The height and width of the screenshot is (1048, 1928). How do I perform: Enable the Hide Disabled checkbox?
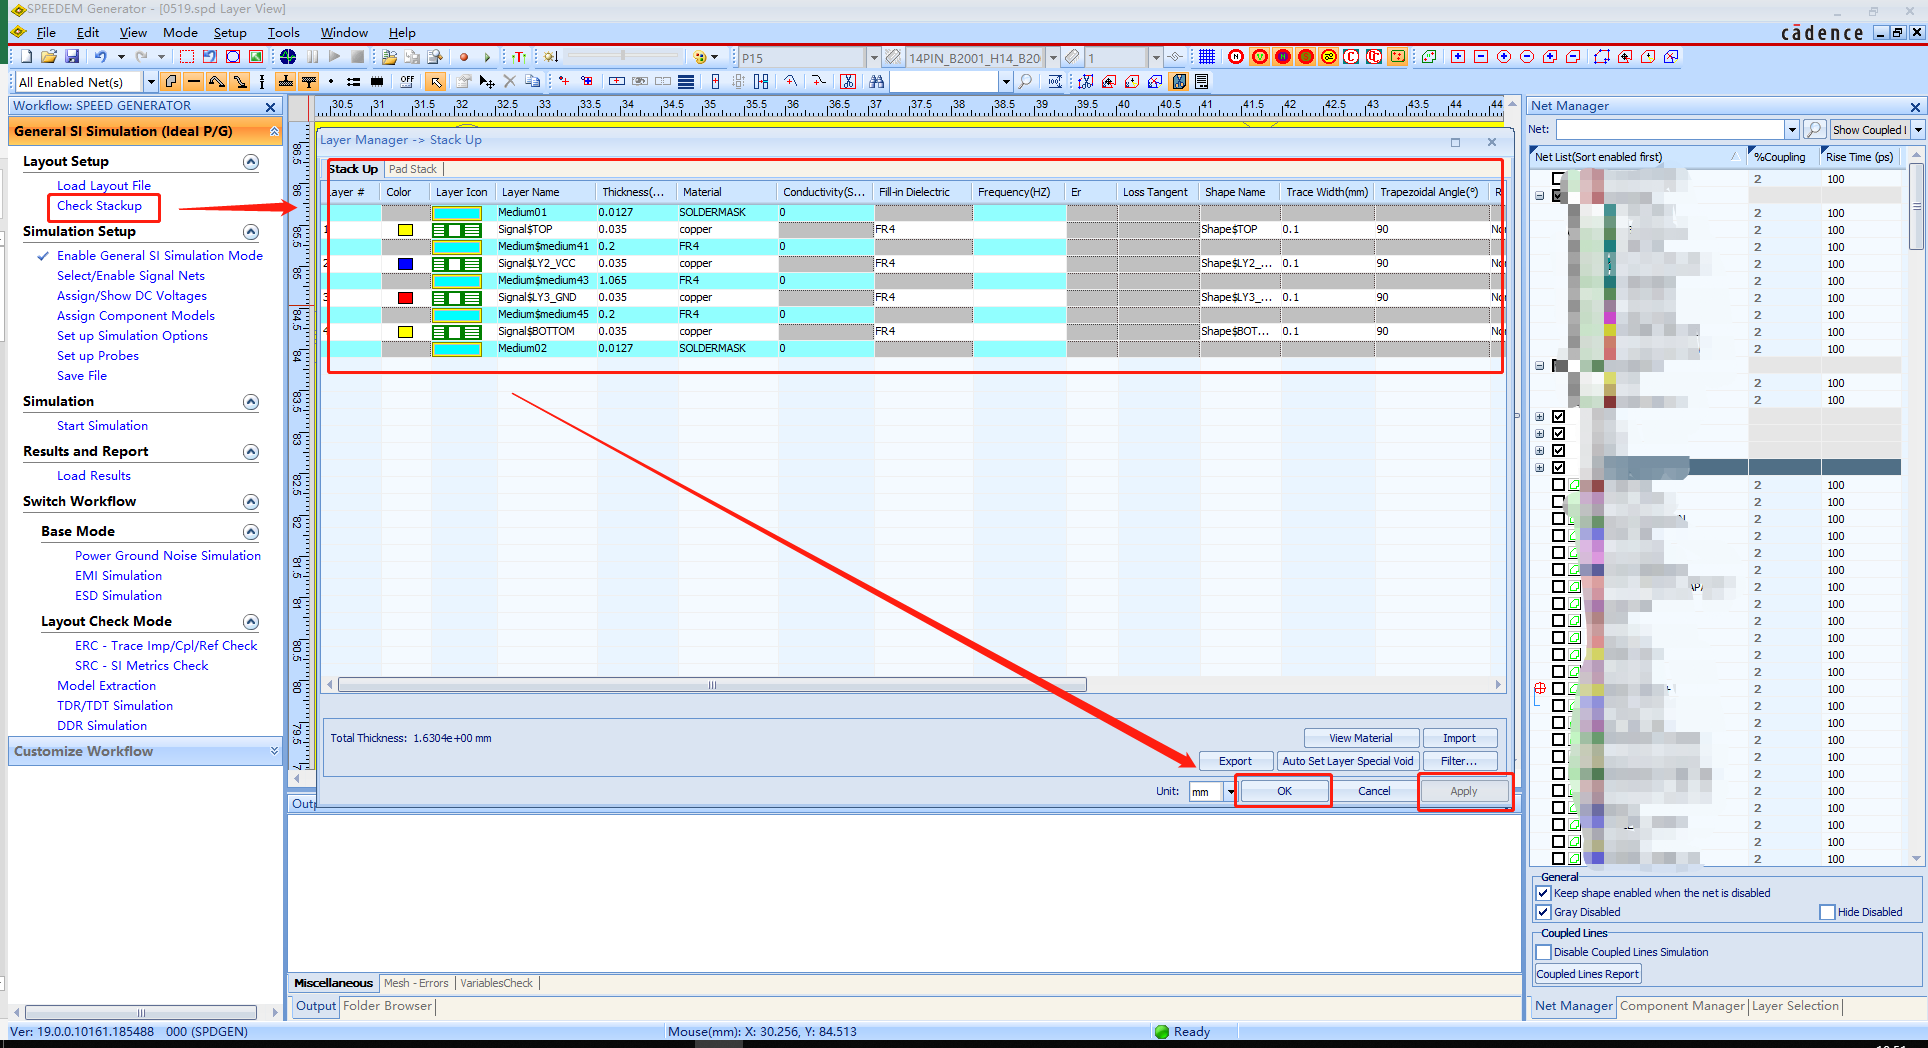pyautogui.click(x=1827, y=912)
